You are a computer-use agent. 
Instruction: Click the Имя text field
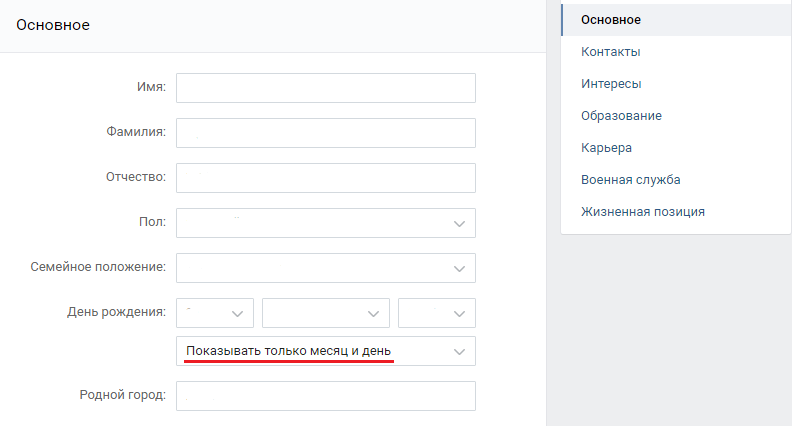point(326,88)
